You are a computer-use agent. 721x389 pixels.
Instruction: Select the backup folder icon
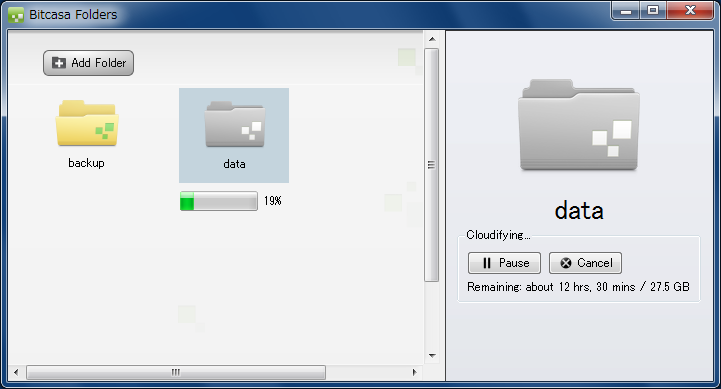point(87,123)
